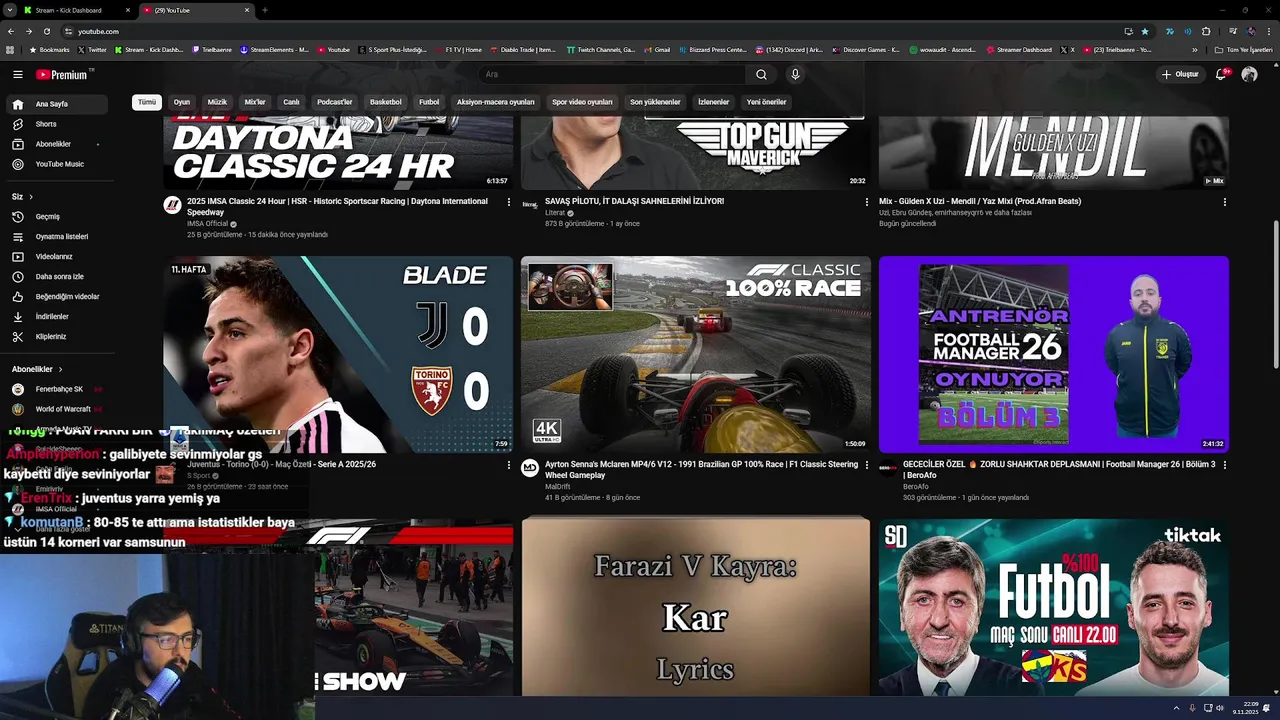Click the YouTube Premium logo
This screenshot has width=1280, height=720.
click(62, 74)
